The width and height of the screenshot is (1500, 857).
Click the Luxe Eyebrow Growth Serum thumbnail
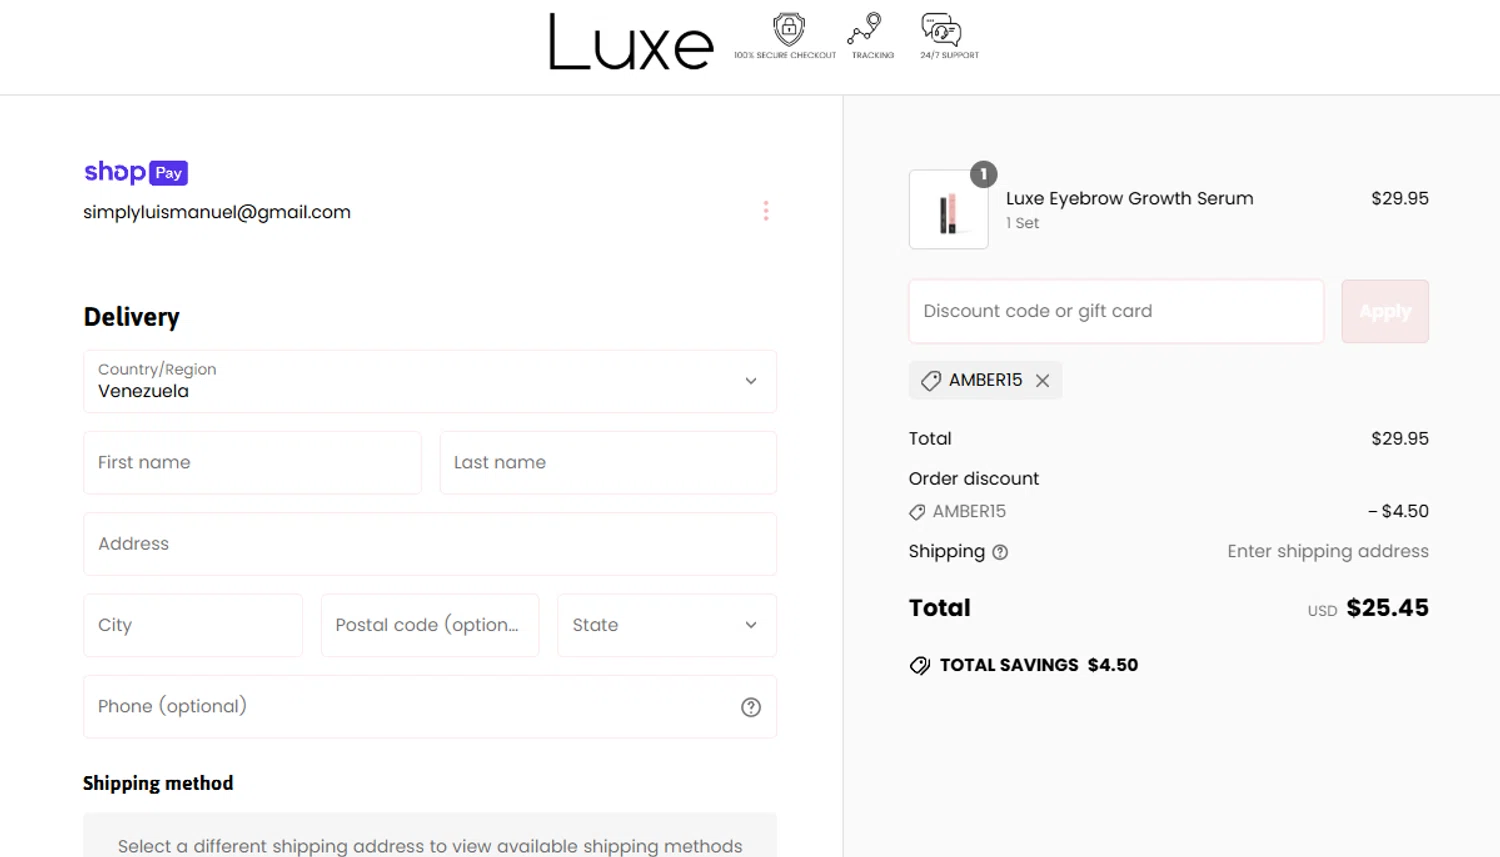click(948, 209)
